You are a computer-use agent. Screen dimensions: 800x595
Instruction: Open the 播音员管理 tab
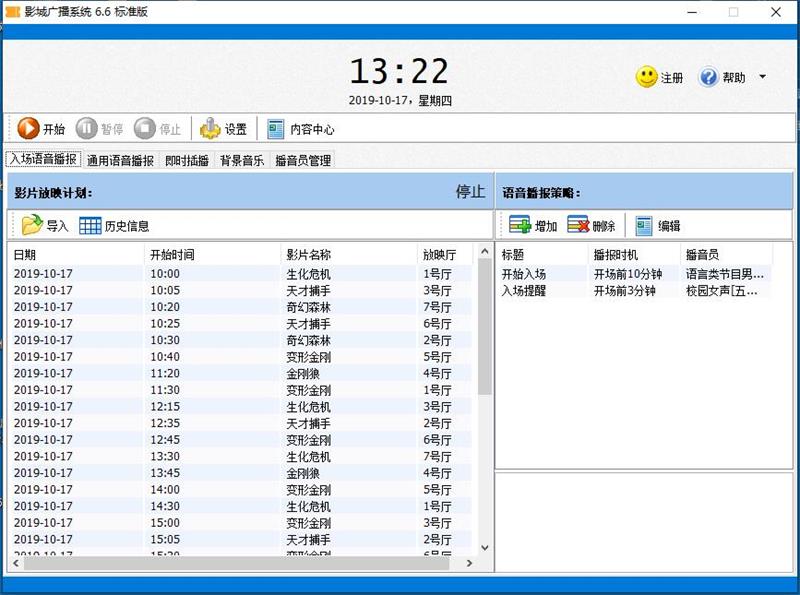coord(303,161)
